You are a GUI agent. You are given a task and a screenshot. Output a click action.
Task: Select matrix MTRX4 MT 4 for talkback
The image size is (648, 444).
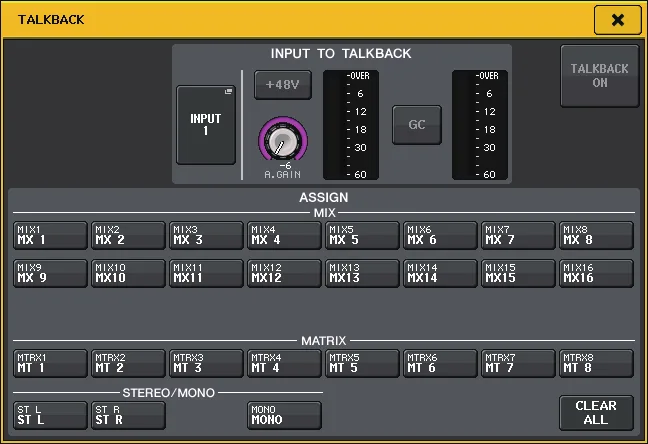(284, 363)
